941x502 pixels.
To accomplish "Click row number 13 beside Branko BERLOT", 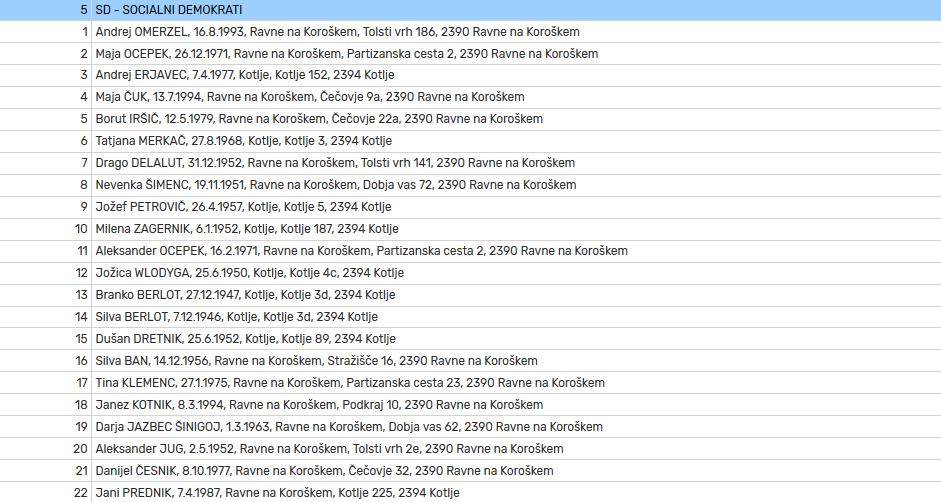I will coord(81,295).
